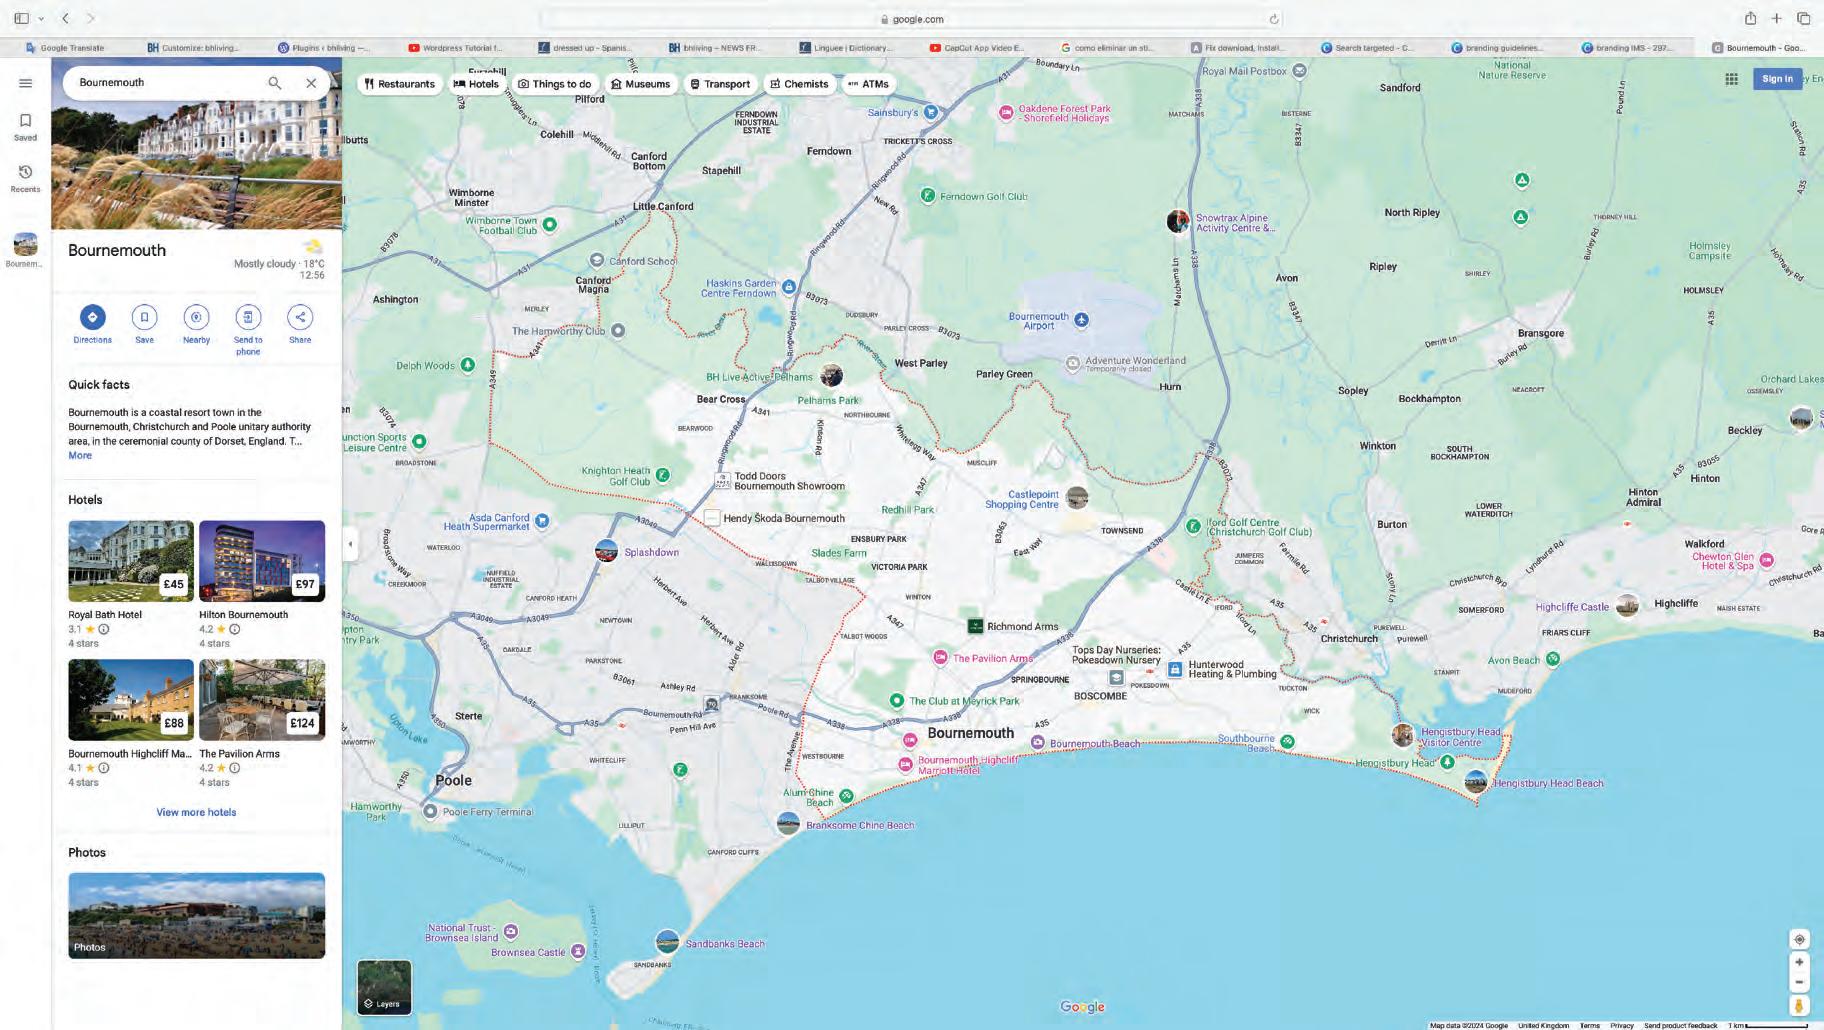Click the Snowtrax Alpine Activity Centre marker
This screenshot has height=1030, width=1824.
click(x=1178, y=221)
